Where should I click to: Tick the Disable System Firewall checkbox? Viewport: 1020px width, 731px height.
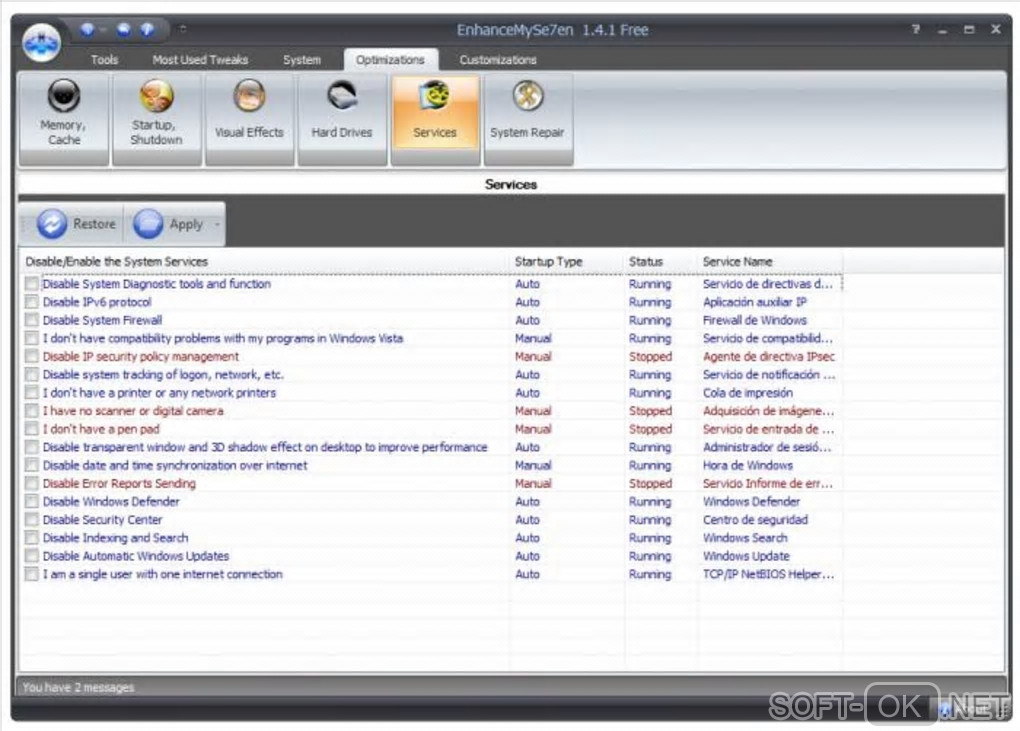click(x=31, y=320)
